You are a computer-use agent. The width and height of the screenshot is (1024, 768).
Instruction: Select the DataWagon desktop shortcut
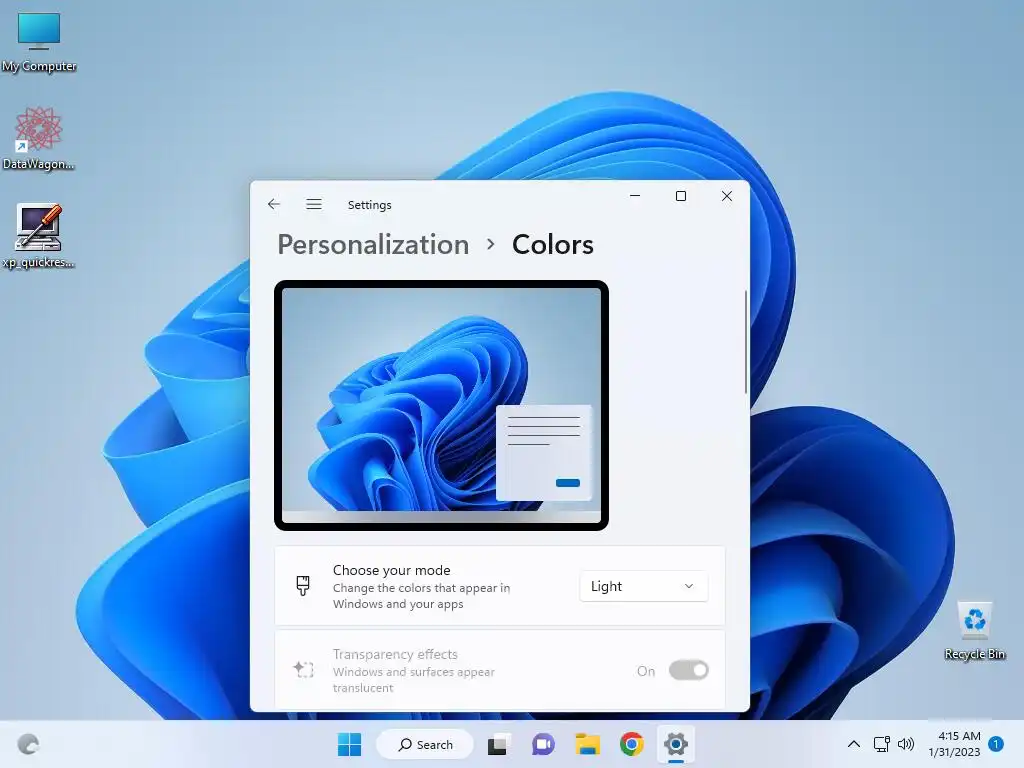39,138
